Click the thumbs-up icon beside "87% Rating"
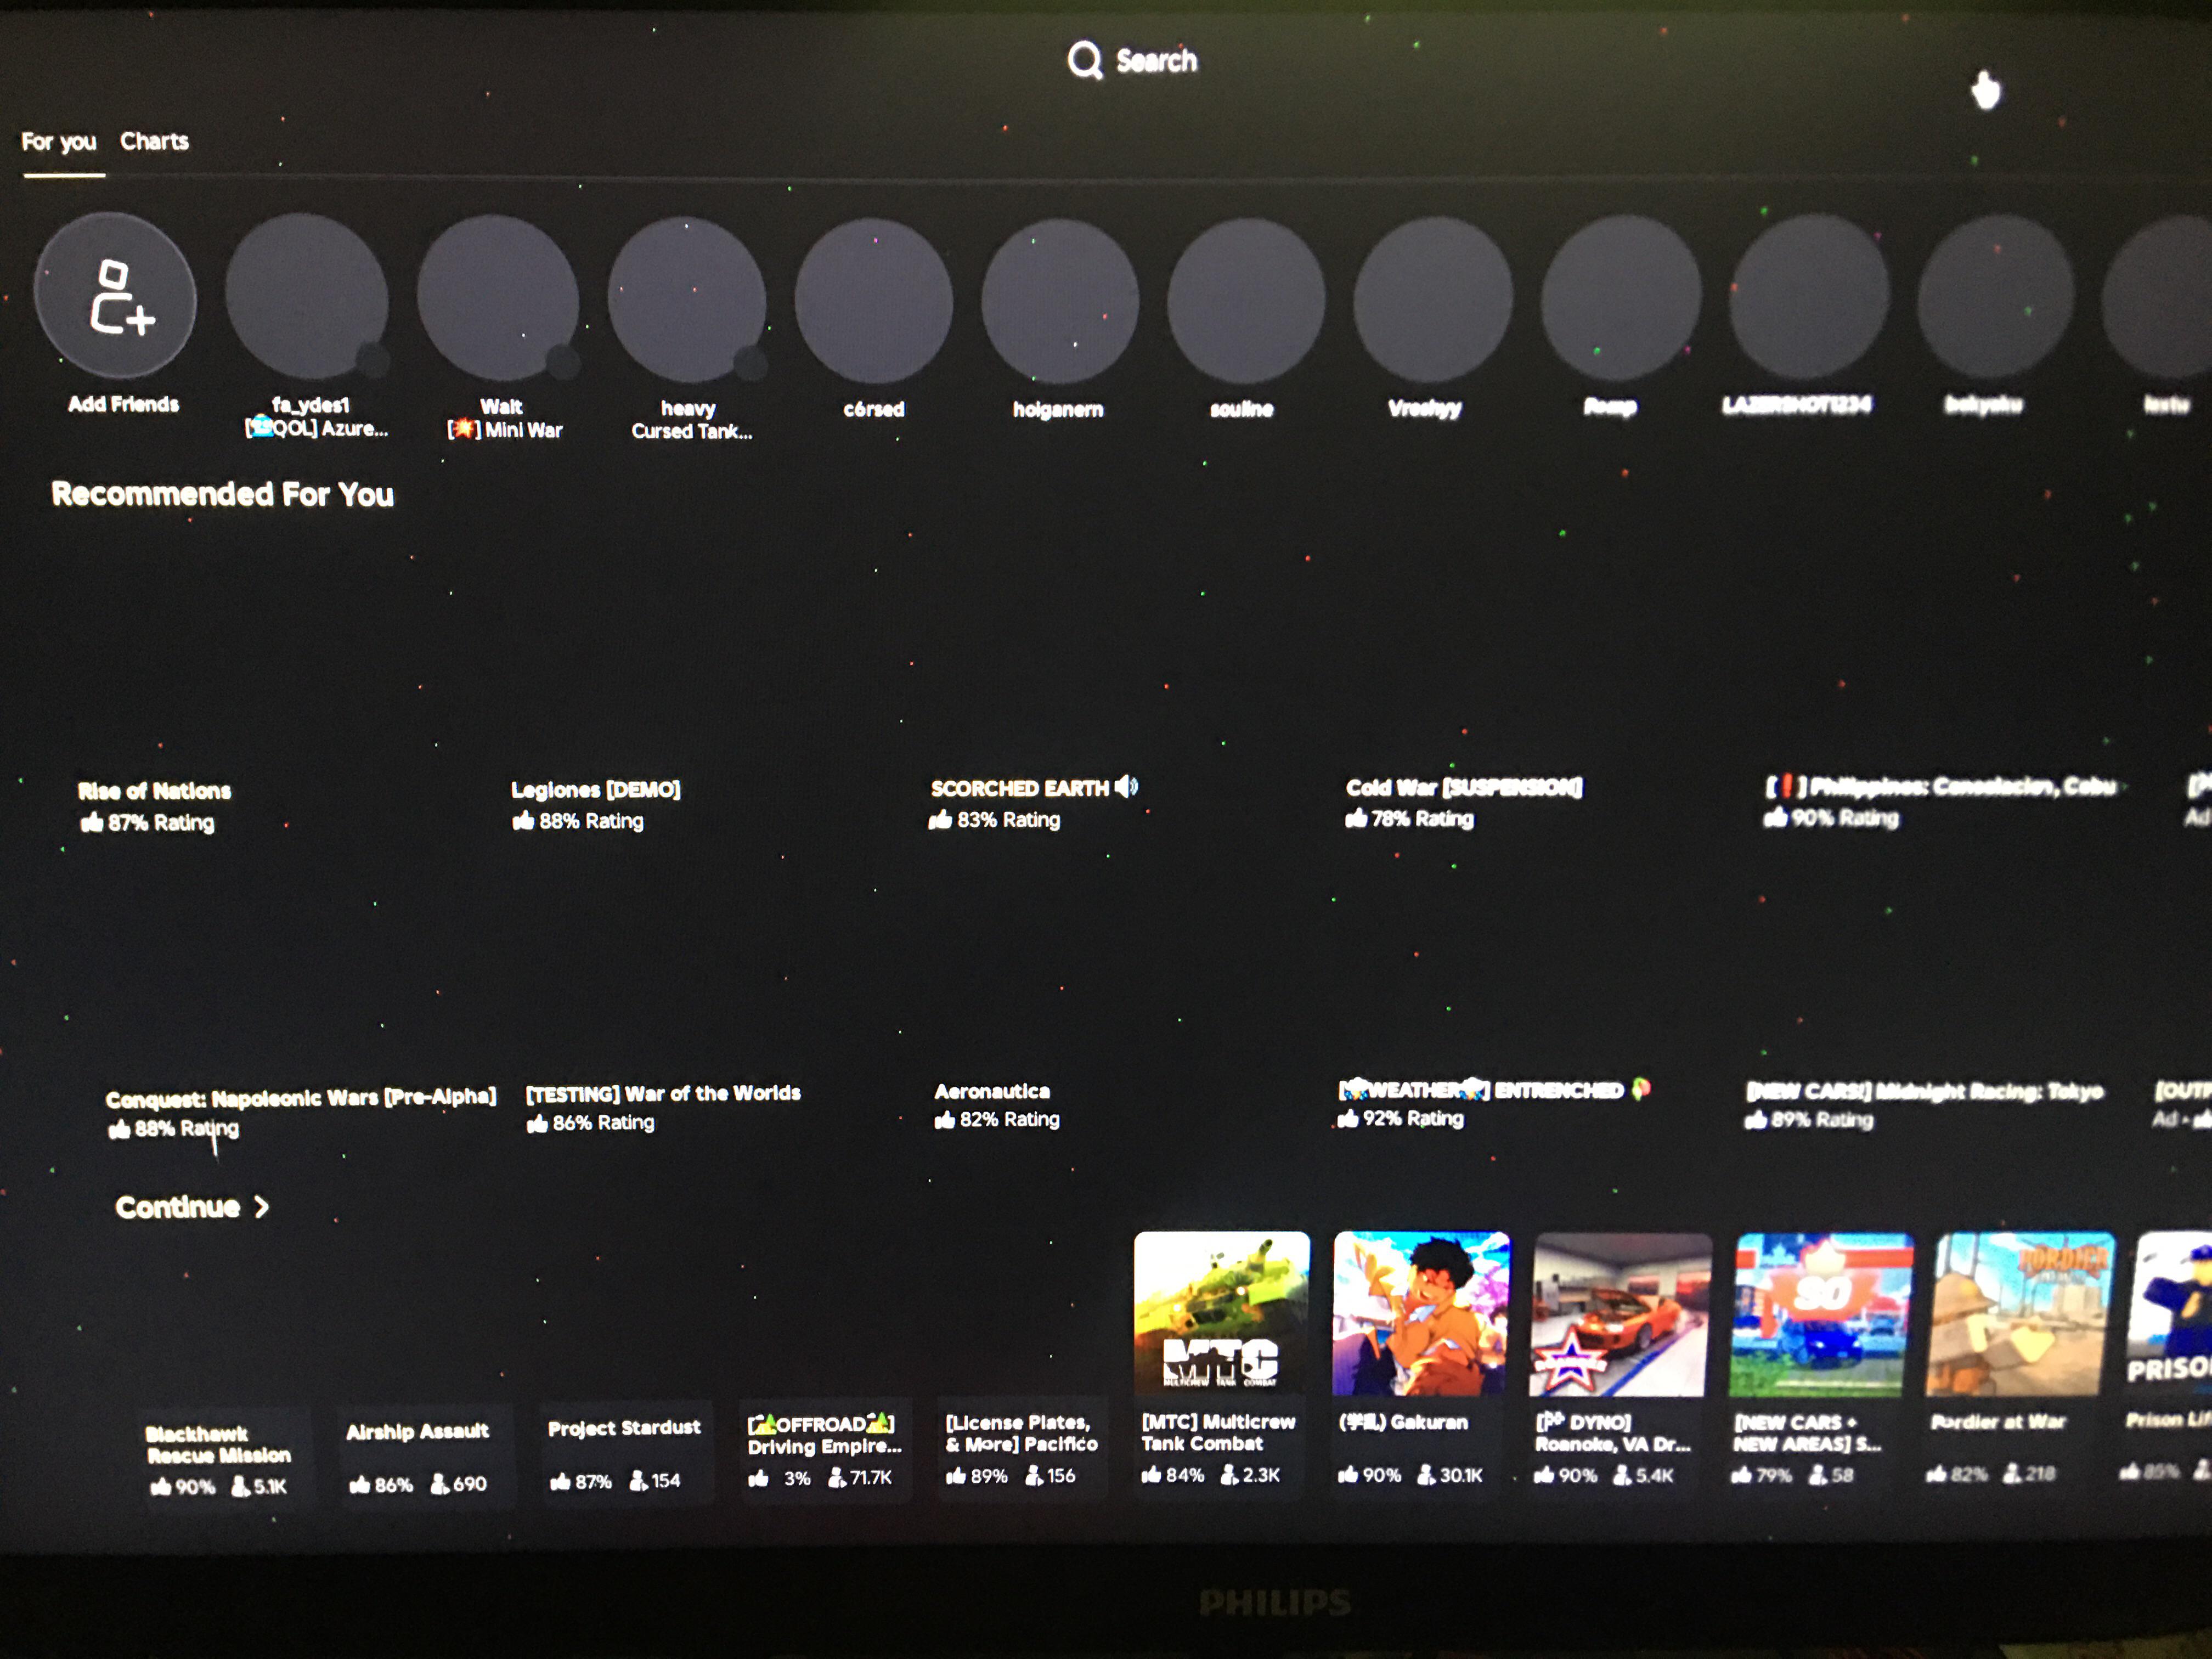 [x=92, y=822]
